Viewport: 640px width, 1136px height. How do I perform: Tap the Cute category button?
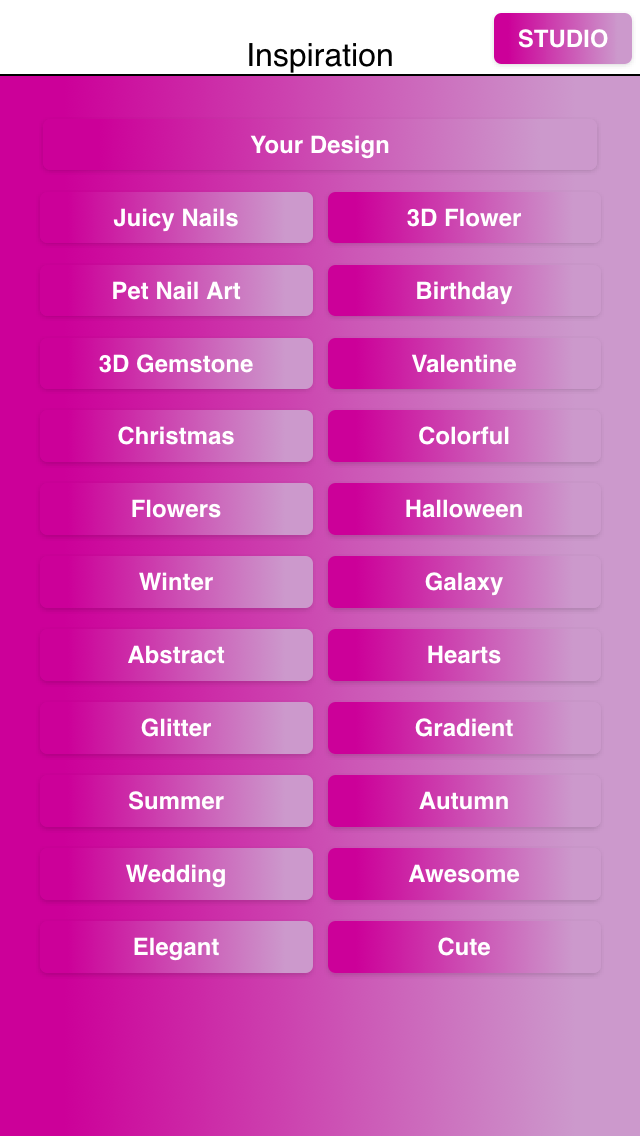coord(464,947)
